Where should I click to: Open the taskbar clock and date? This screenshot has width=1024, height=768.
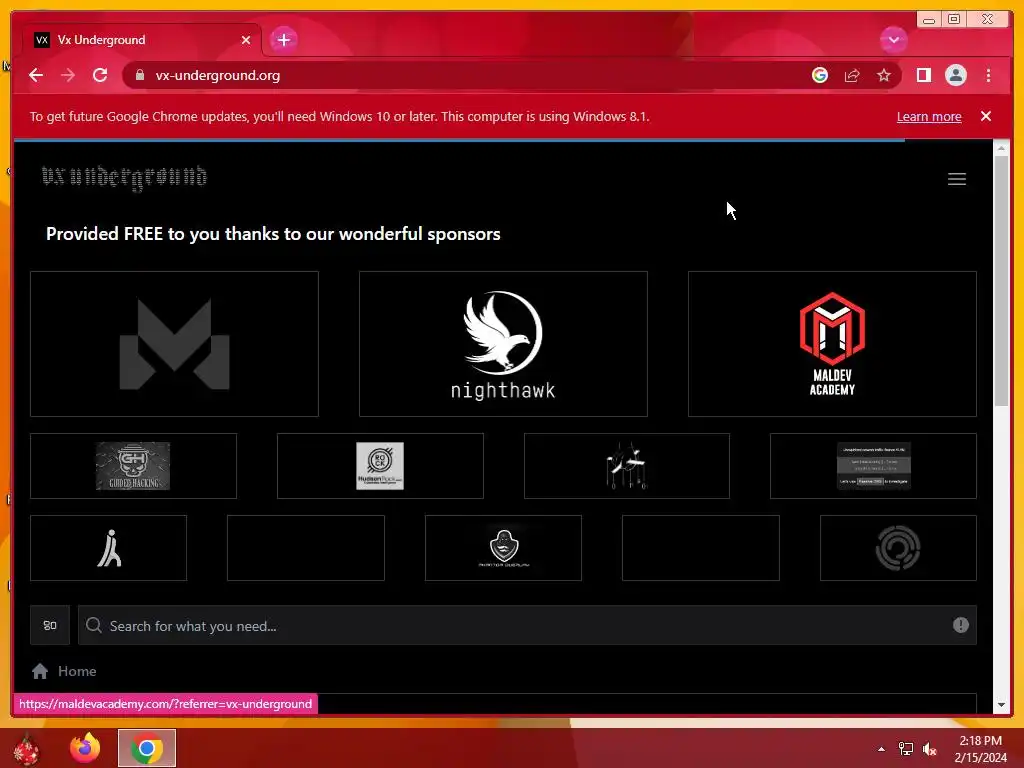tap(980, 749)
